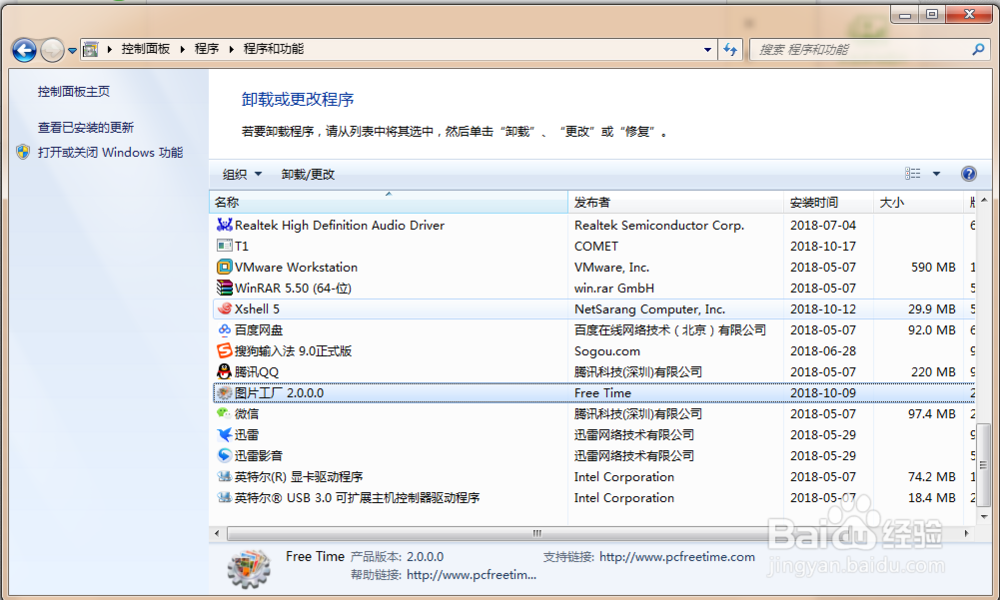The width and height of the screenshot is (1000, 600).
Task: Click the 图片工厂 2.0.0.0 row icon
Action: pos(224,393)
